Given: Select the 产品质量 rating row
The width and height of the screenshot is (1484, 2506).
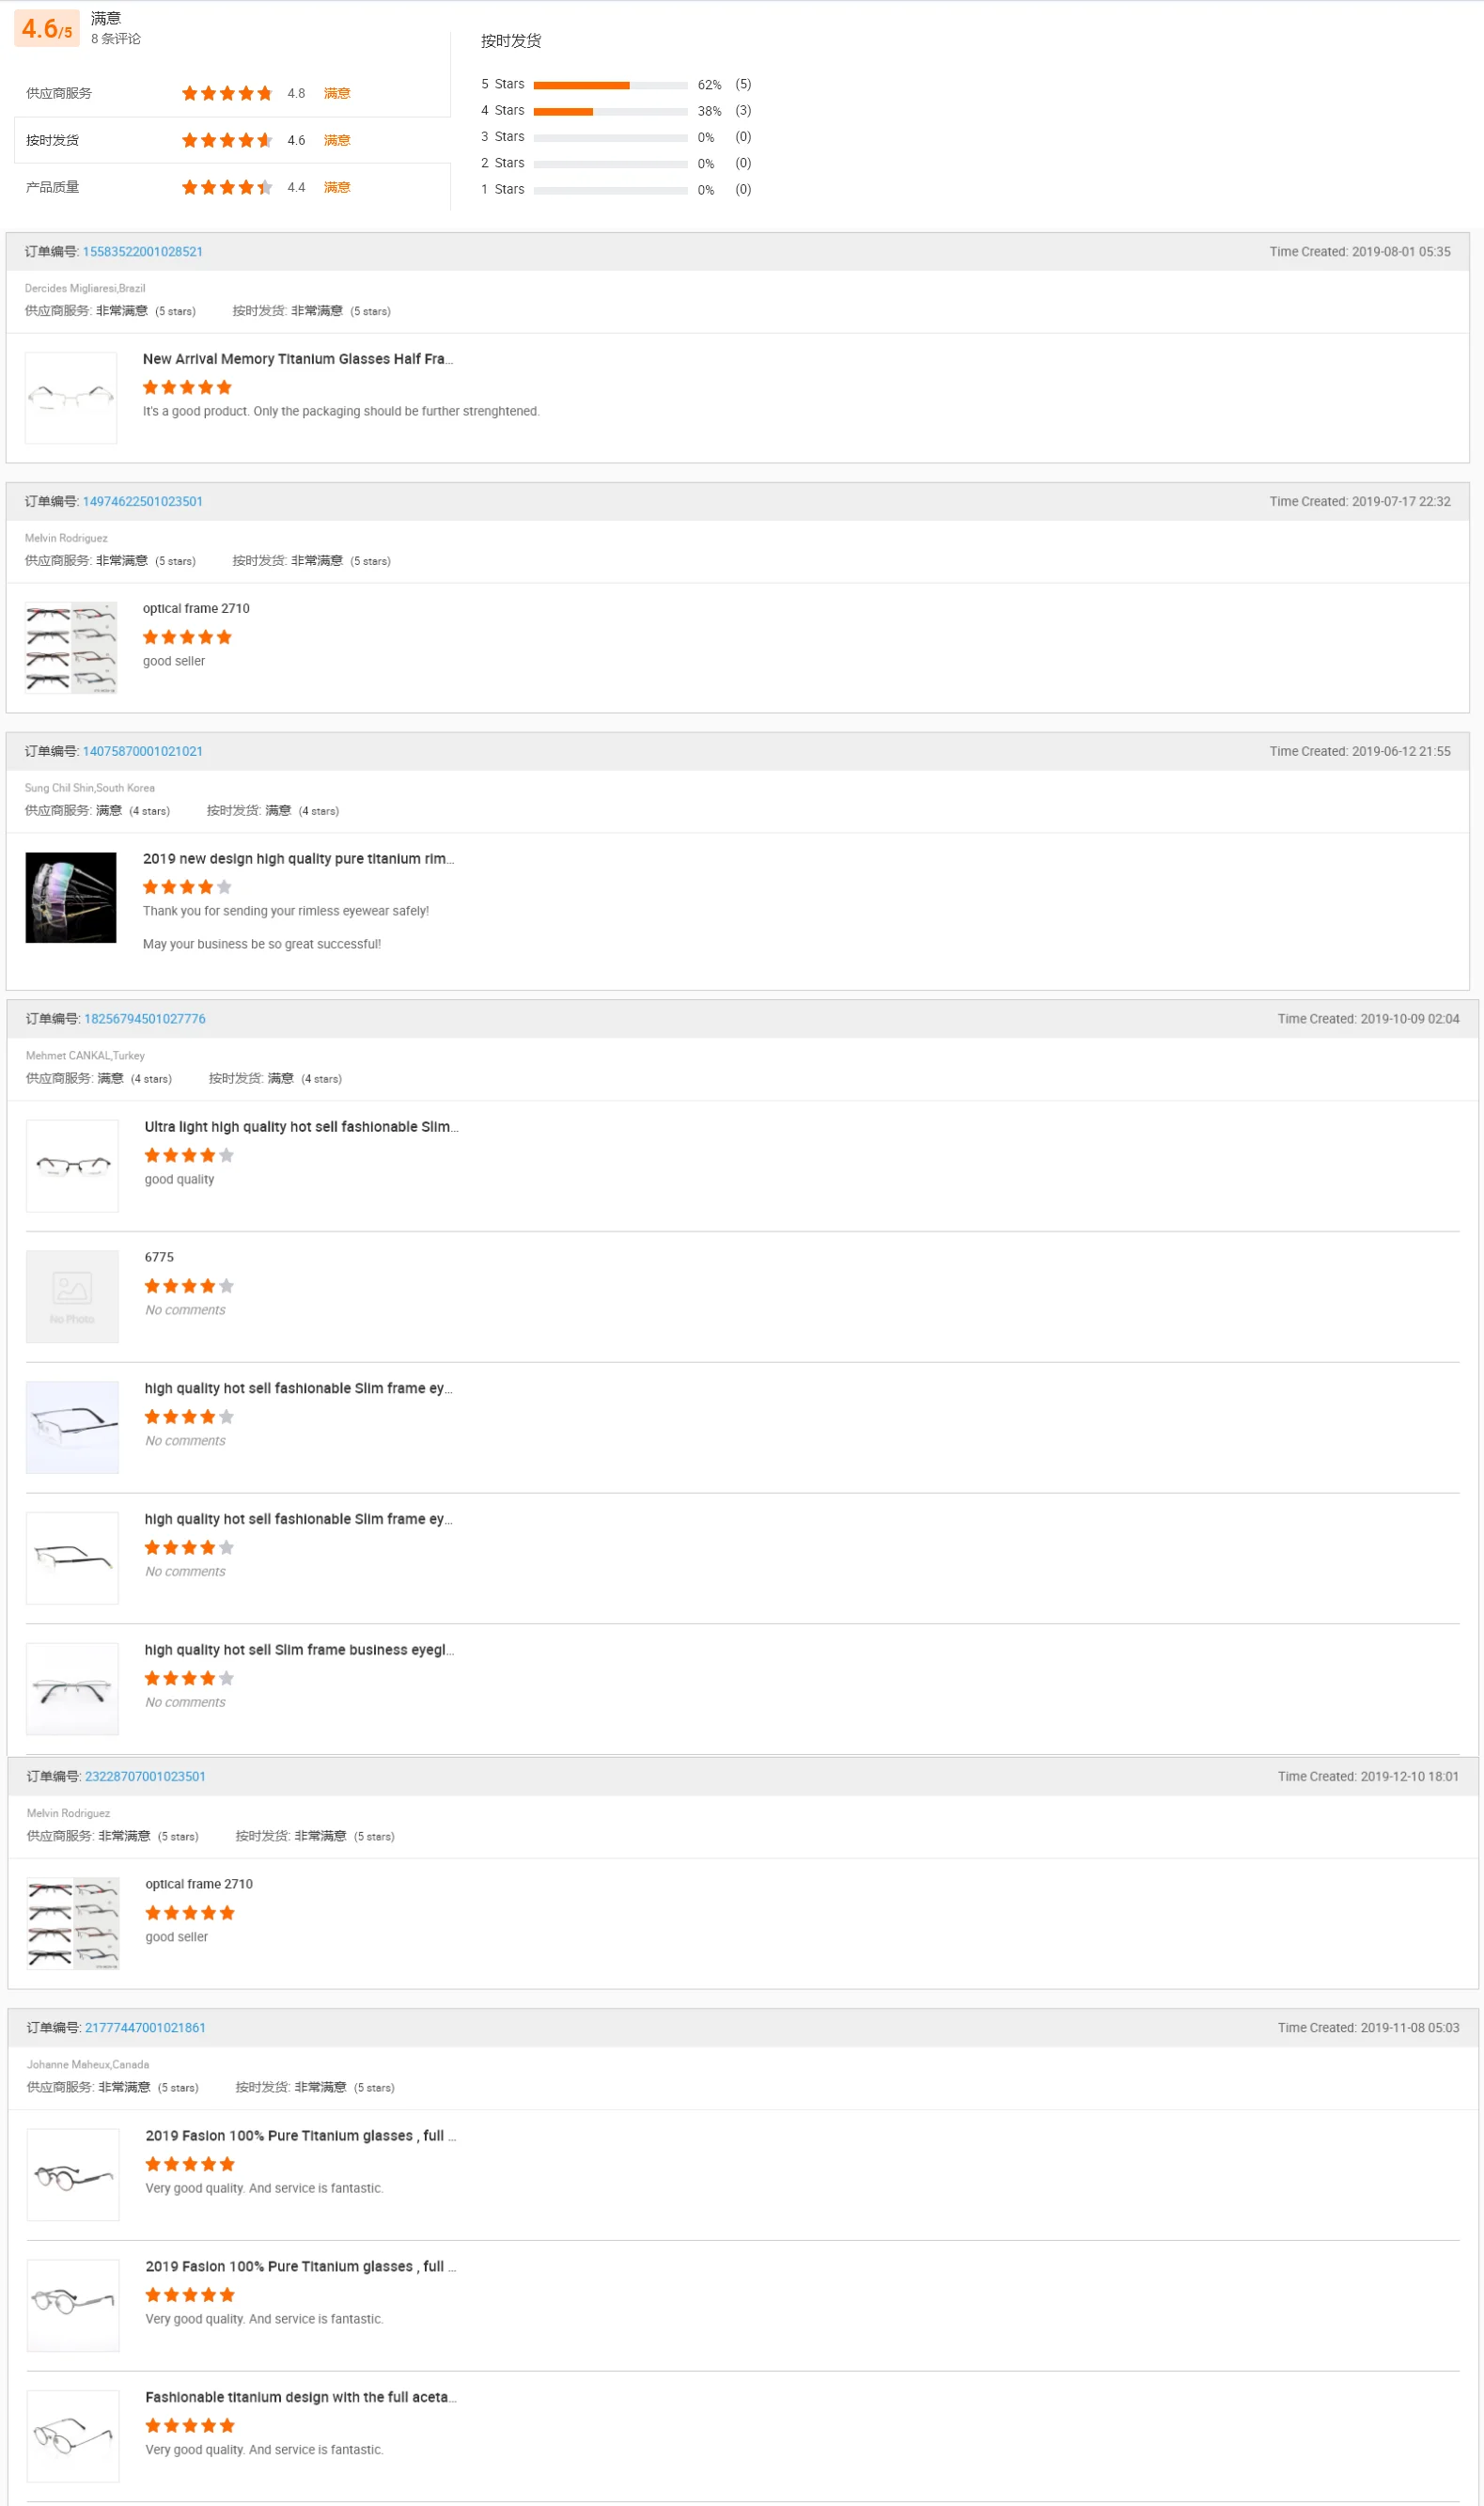Looking at the screenshot, I should coord(232,188).
